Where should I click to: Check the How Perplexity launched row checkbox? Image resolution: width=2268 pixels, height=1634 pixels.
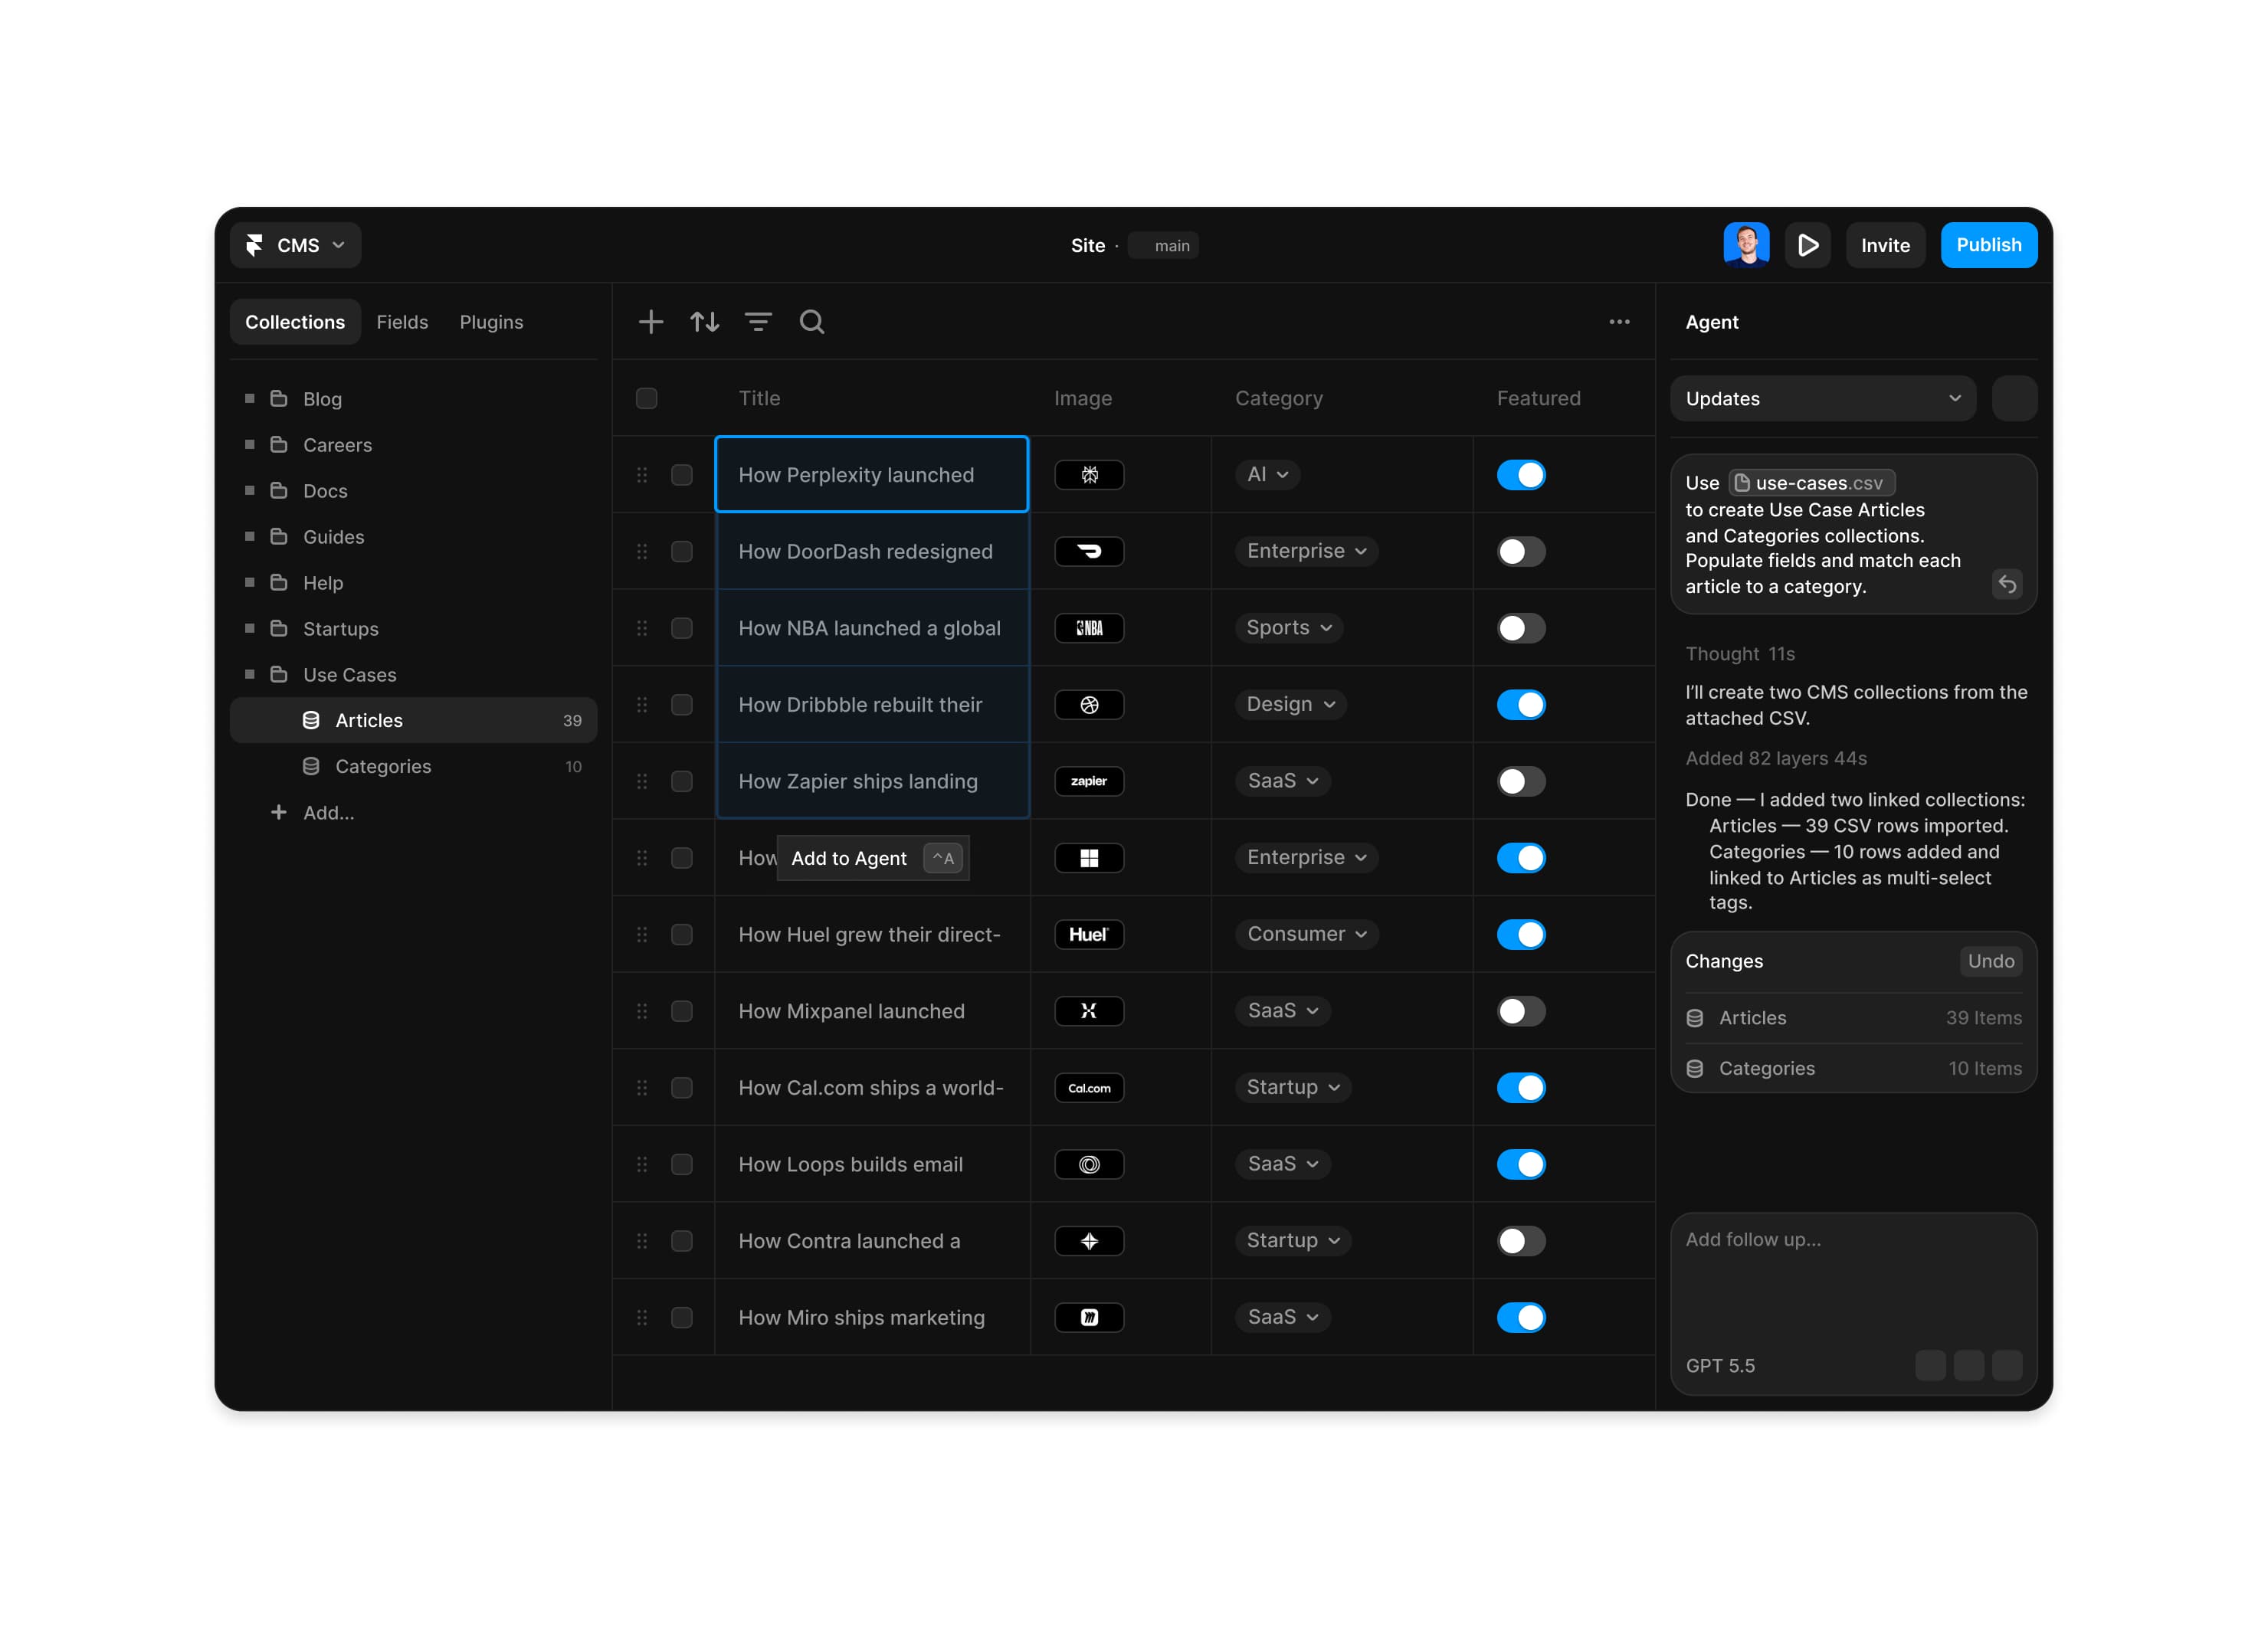pyautogui.click(x=682, y=475)
